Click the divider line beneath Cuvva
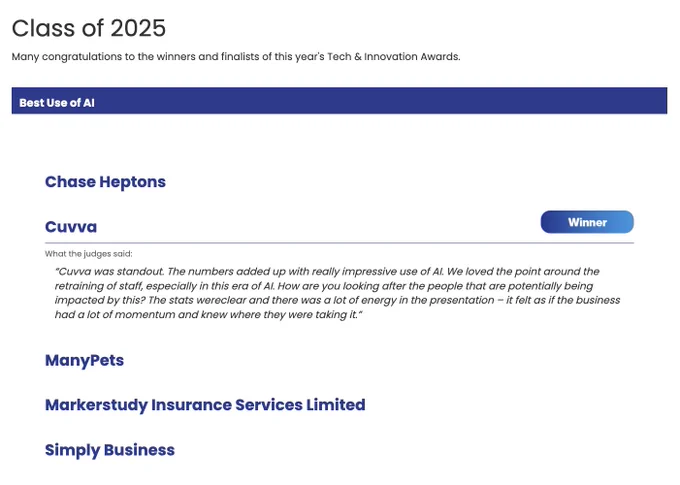Viewport: 680px width, 485px height. click(x=339, y=243)
